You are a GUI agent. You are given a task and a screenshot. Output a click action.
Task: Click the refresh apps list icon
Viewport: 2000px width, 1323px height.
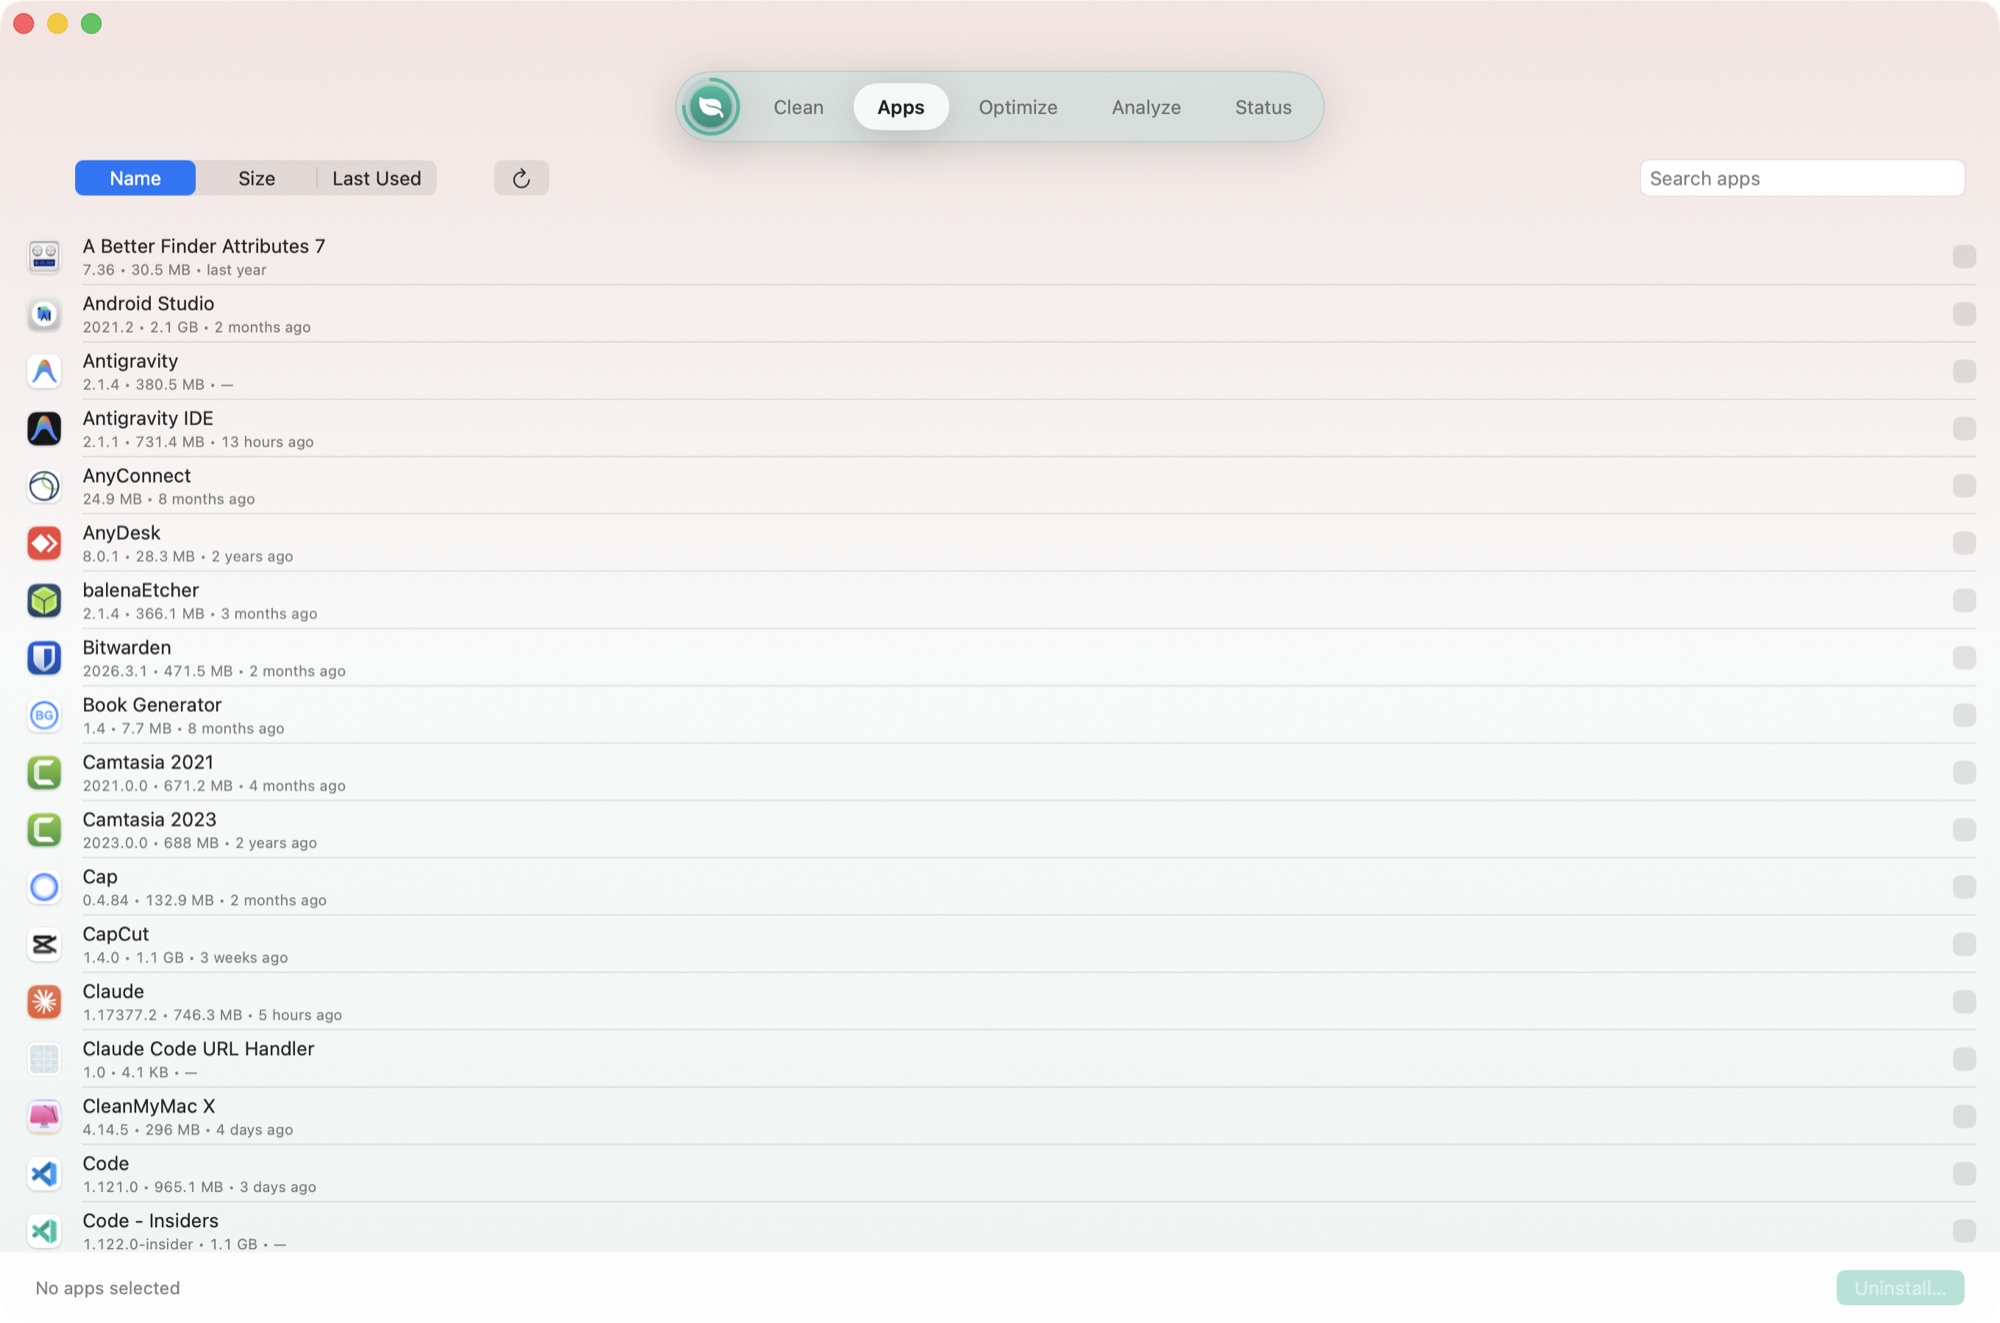(521, 178)
